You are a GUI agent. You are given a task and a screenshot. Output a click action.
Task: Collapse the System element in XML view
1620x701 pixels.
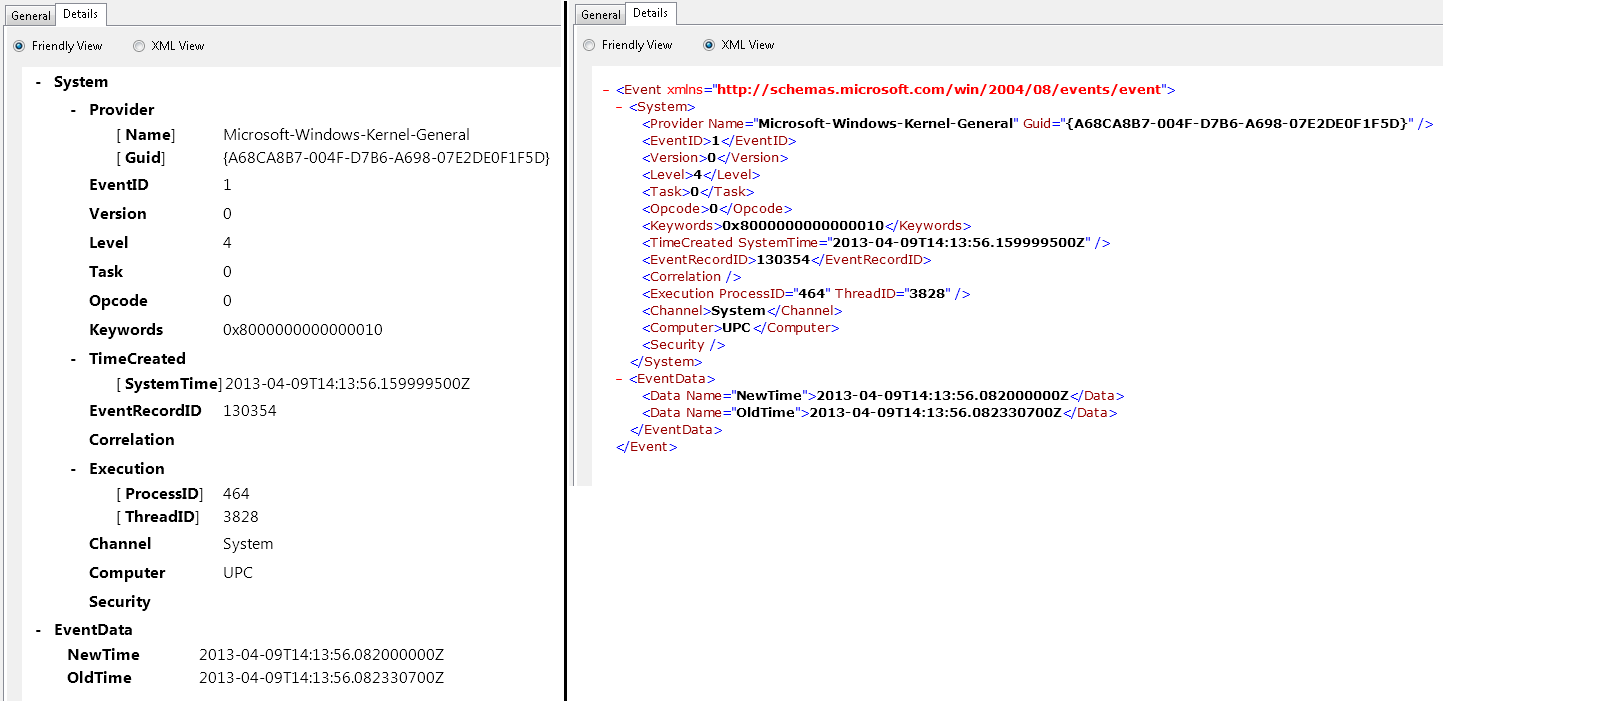619,107
